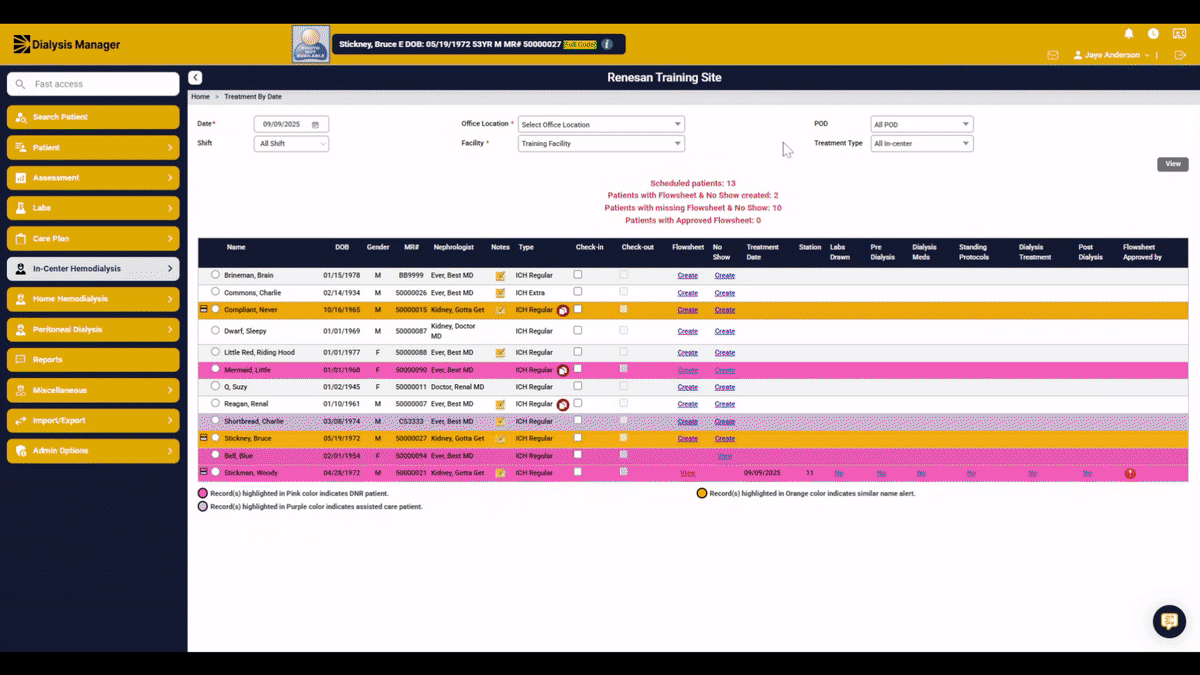Tick the Check-in checkbox for Commons, Charlie
Viewport: 1200px width, 675px height.
(578, 292)
